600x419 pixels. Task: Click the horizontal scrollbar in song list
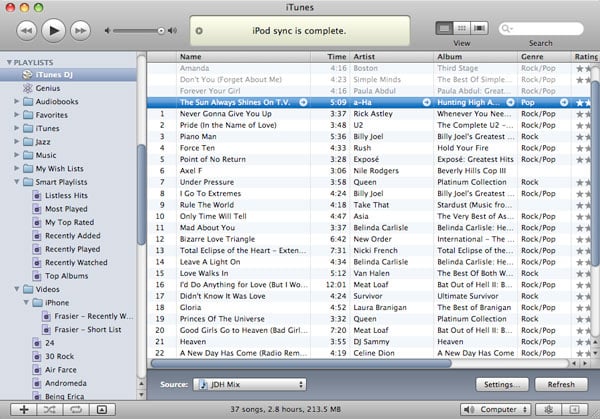(301, 363)
